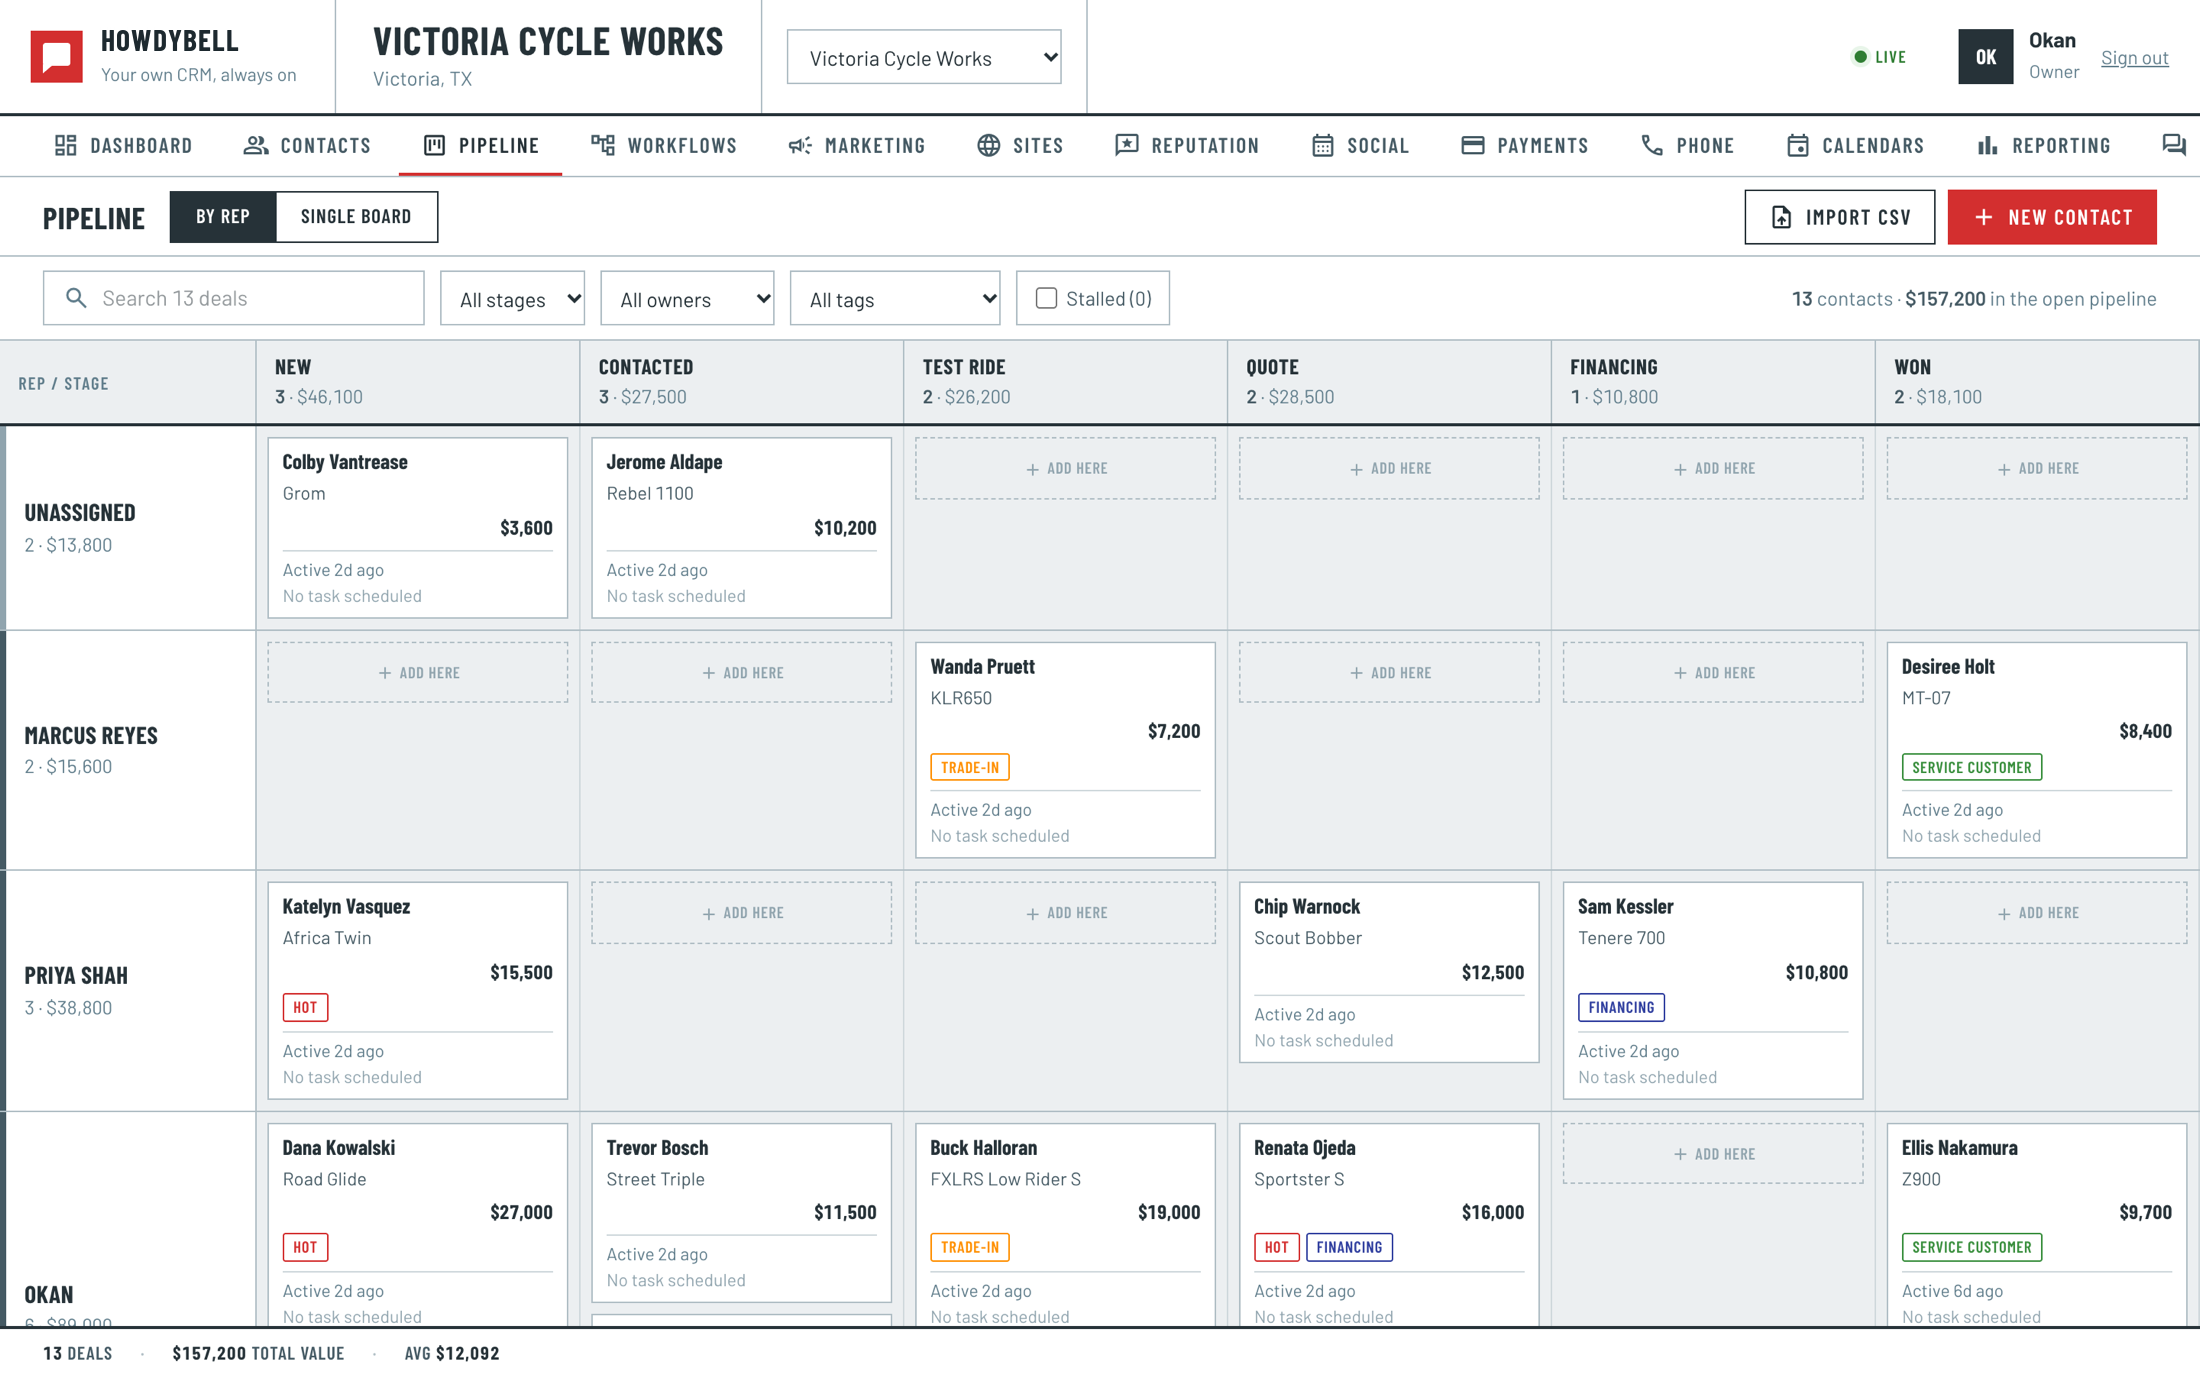The height and width of the screenshot is (1375, 2200).
Task: Click the Sites globe icon
Action: click(x=989, y=145)
